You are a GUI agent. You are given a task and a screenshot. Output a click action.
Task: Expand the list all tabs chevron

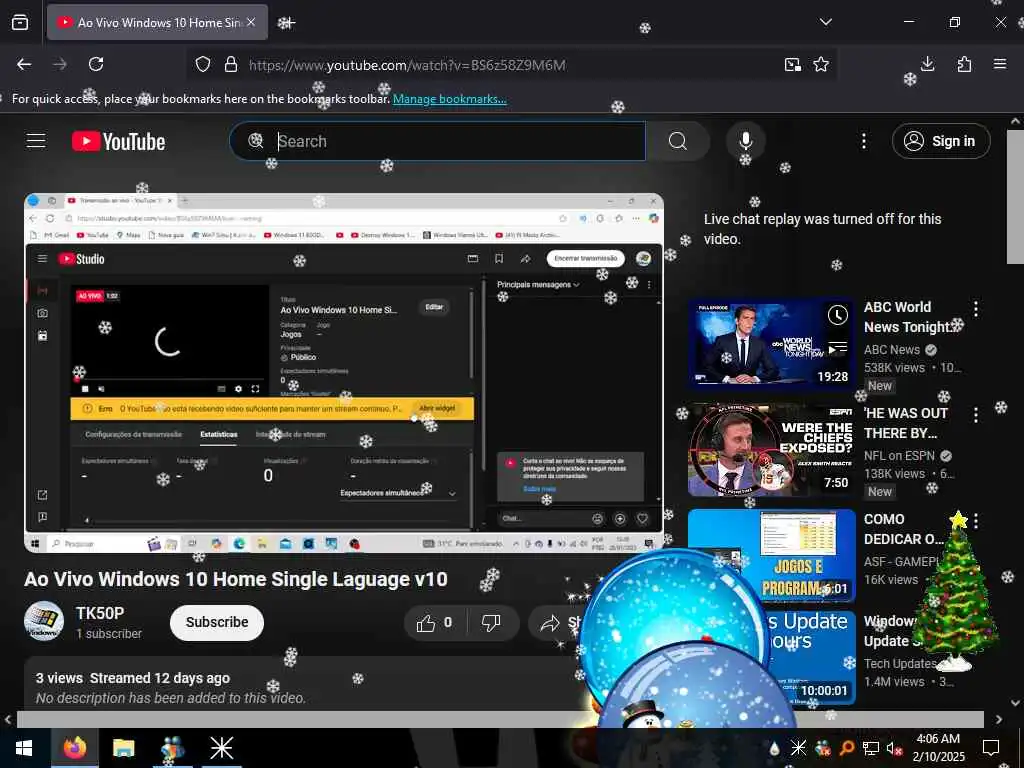[x=825, y=22]
